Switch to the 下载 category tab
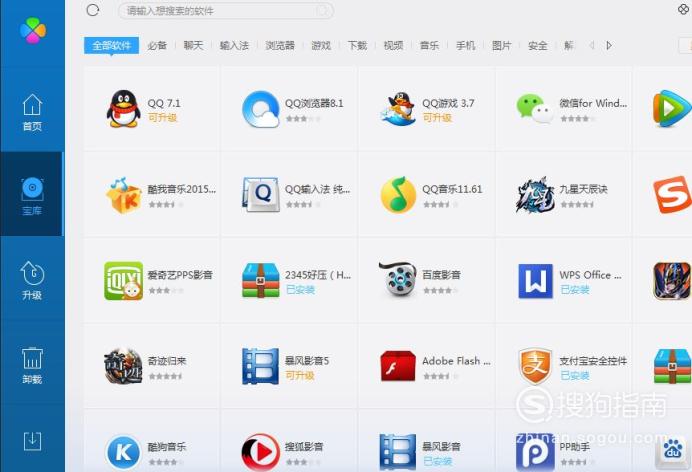 click(x=357, y=45)
